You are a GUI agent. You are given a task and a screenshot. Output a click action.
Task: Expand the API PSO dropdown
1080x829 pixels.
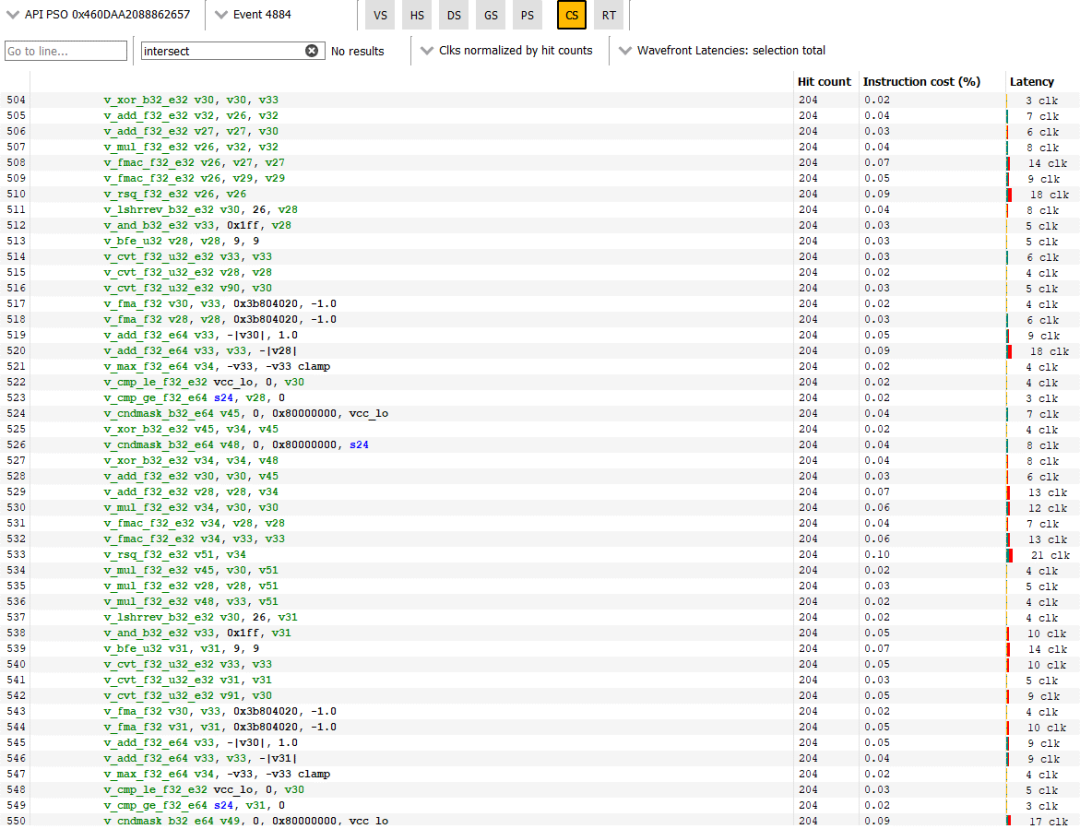pos(96,14)
